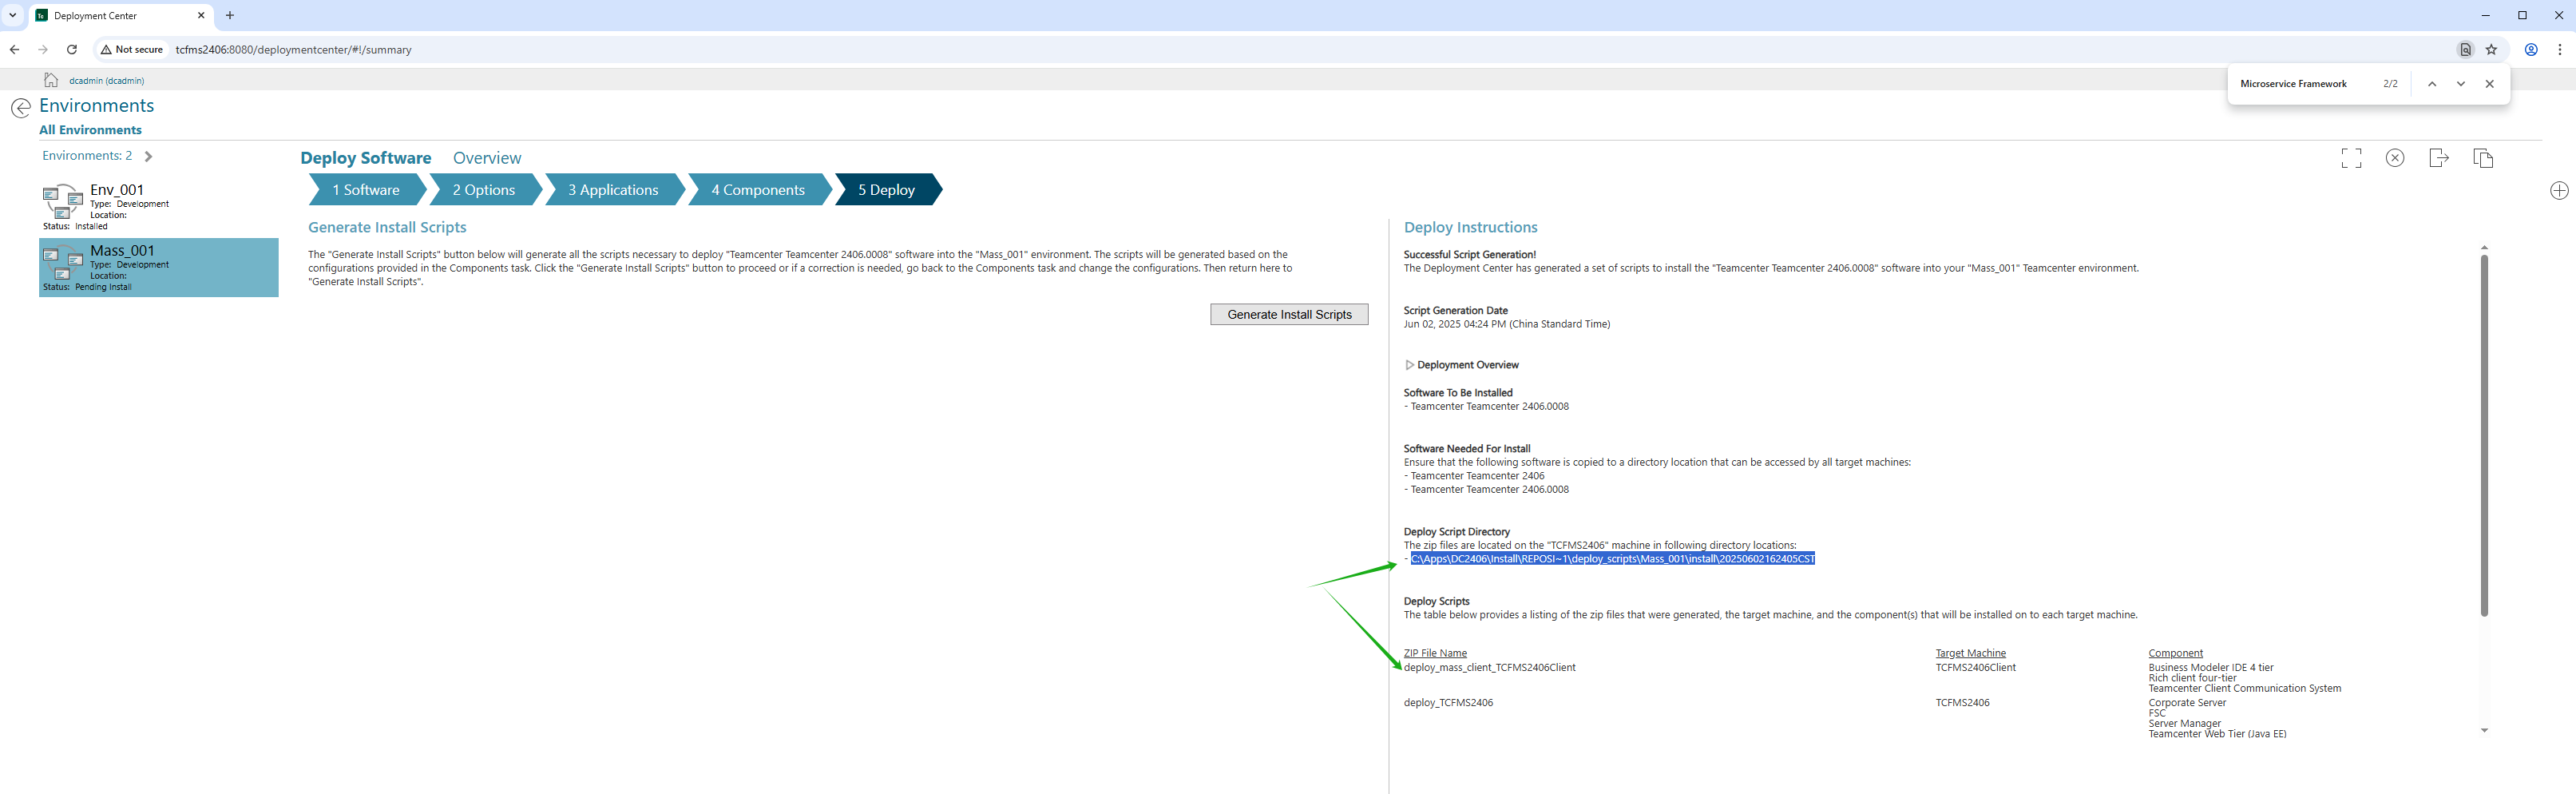The image size is (2576, 794).
Task: Click the Business Modeler IDE 4 tier component
Action: pyautogui.click(x=2211, y=668)
